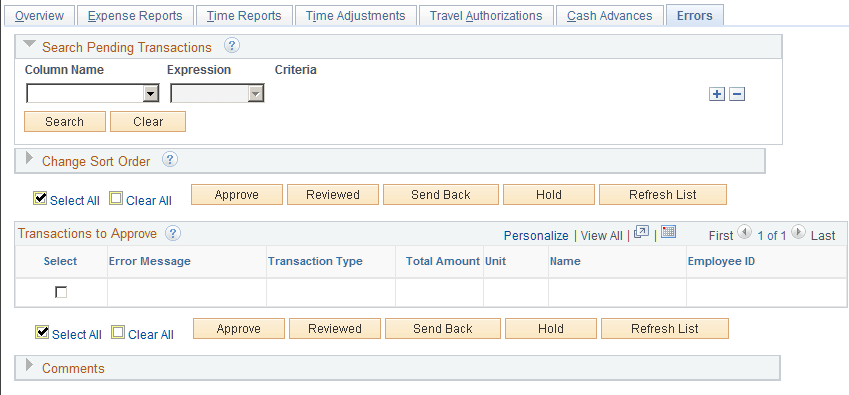Click the upper Select All link text

[75, 201]
